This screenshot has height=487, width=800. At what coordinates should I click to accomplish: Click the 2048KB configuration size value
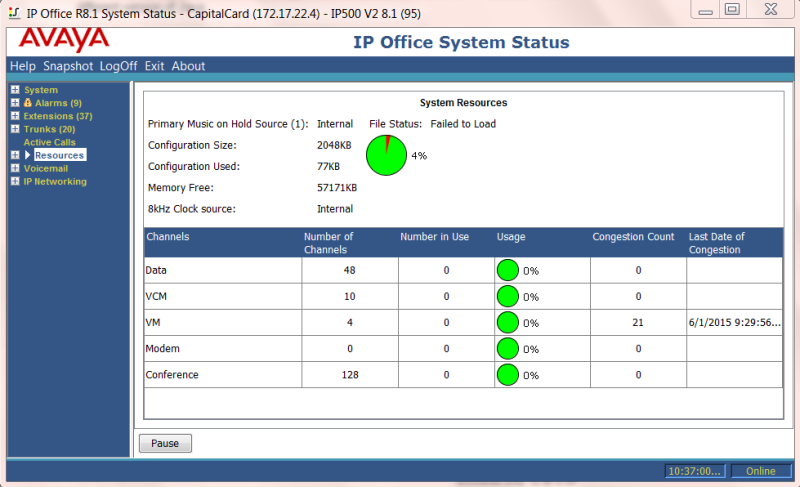tap(334, 145)
